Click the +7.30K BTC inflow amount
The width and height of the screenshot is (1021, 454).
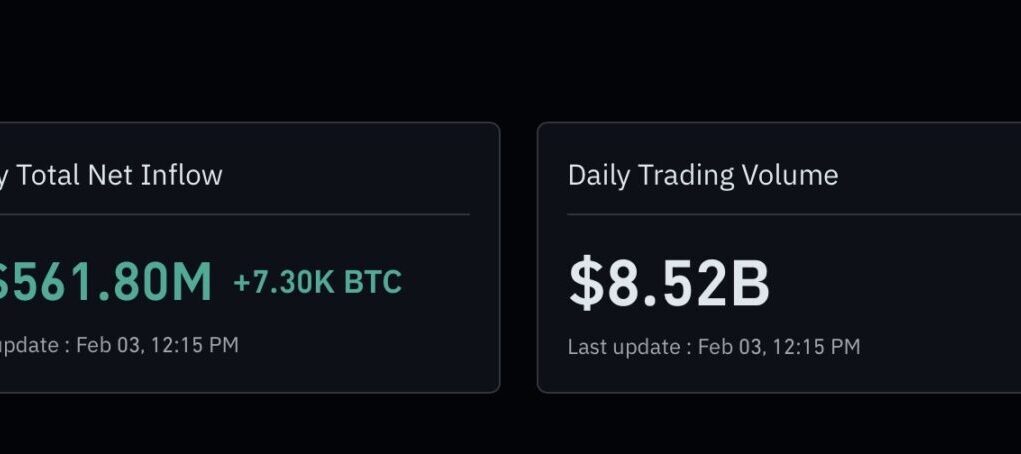[x=317, y=283]
